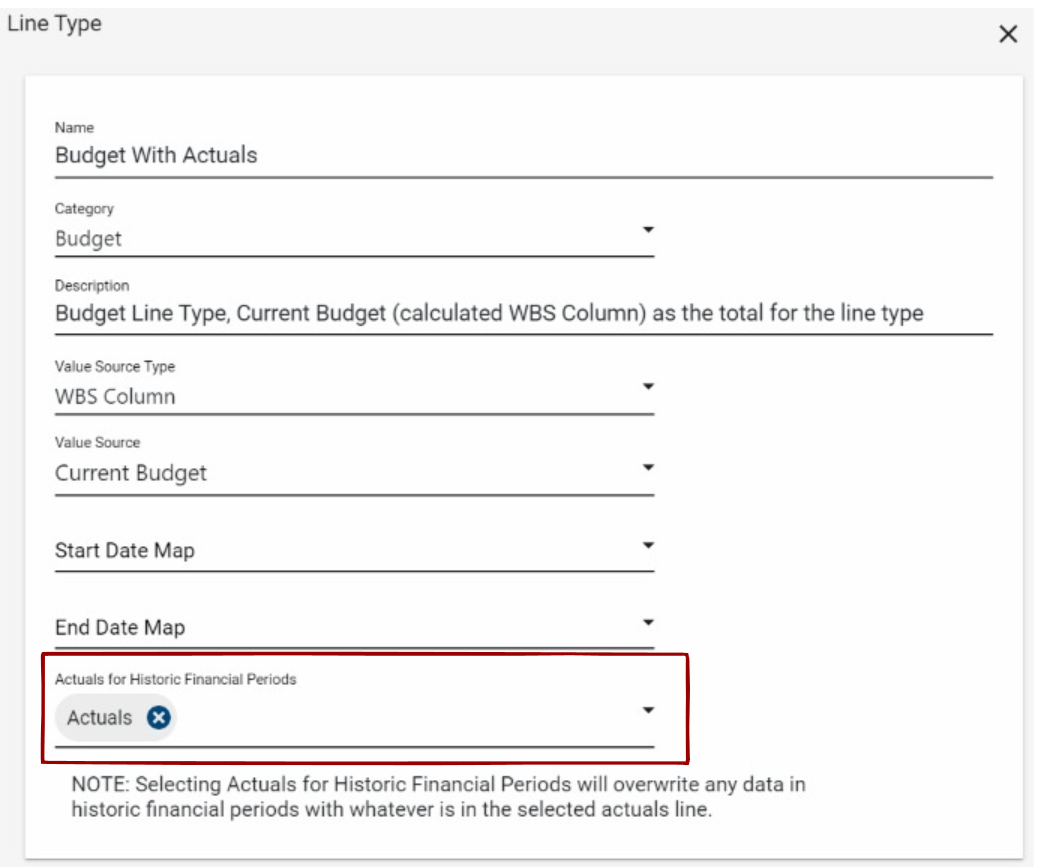The width and height of the screenshot is (1039, 867).
Task: Select the Actuals chip
Action: pos(100,717)
